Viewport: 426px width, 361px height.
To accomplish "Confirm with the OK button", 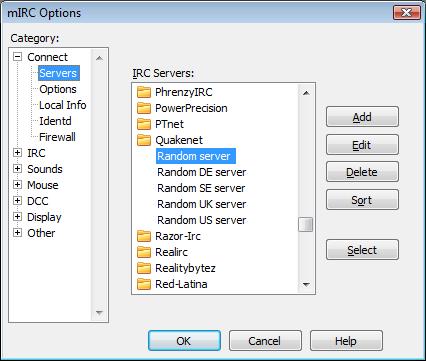I will 184,341.
